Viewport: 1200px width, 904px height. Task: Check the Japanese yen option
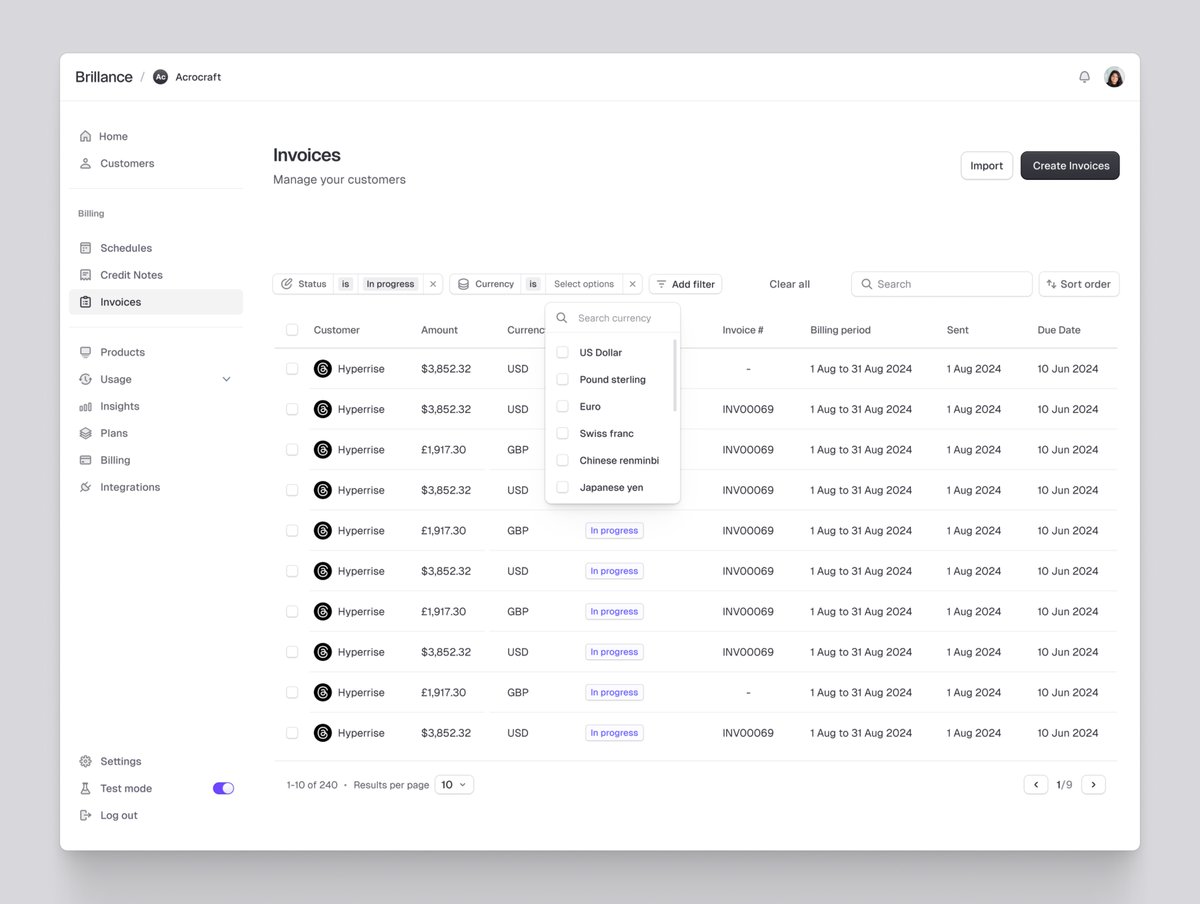(x=562, y=487)
